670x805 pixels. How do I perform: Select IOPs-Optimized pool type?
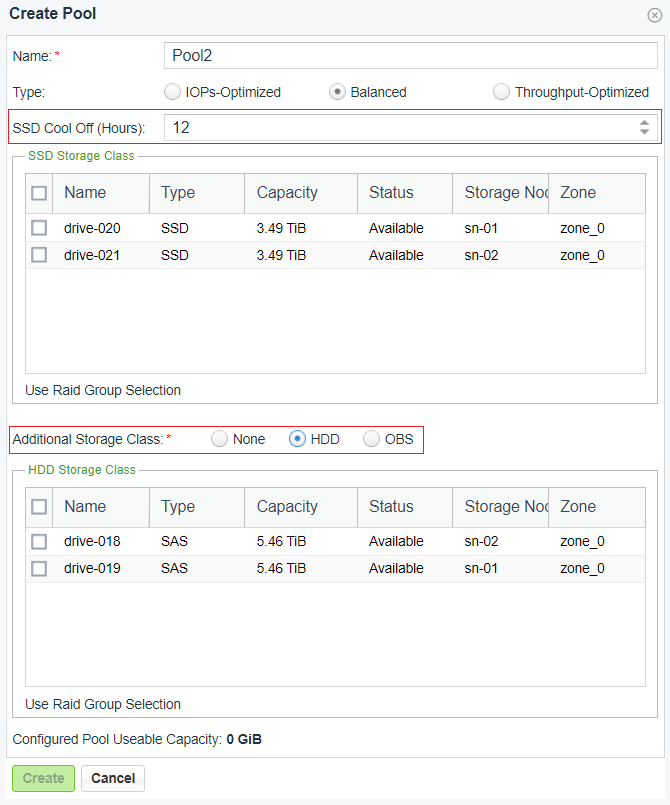click(173, 92)
